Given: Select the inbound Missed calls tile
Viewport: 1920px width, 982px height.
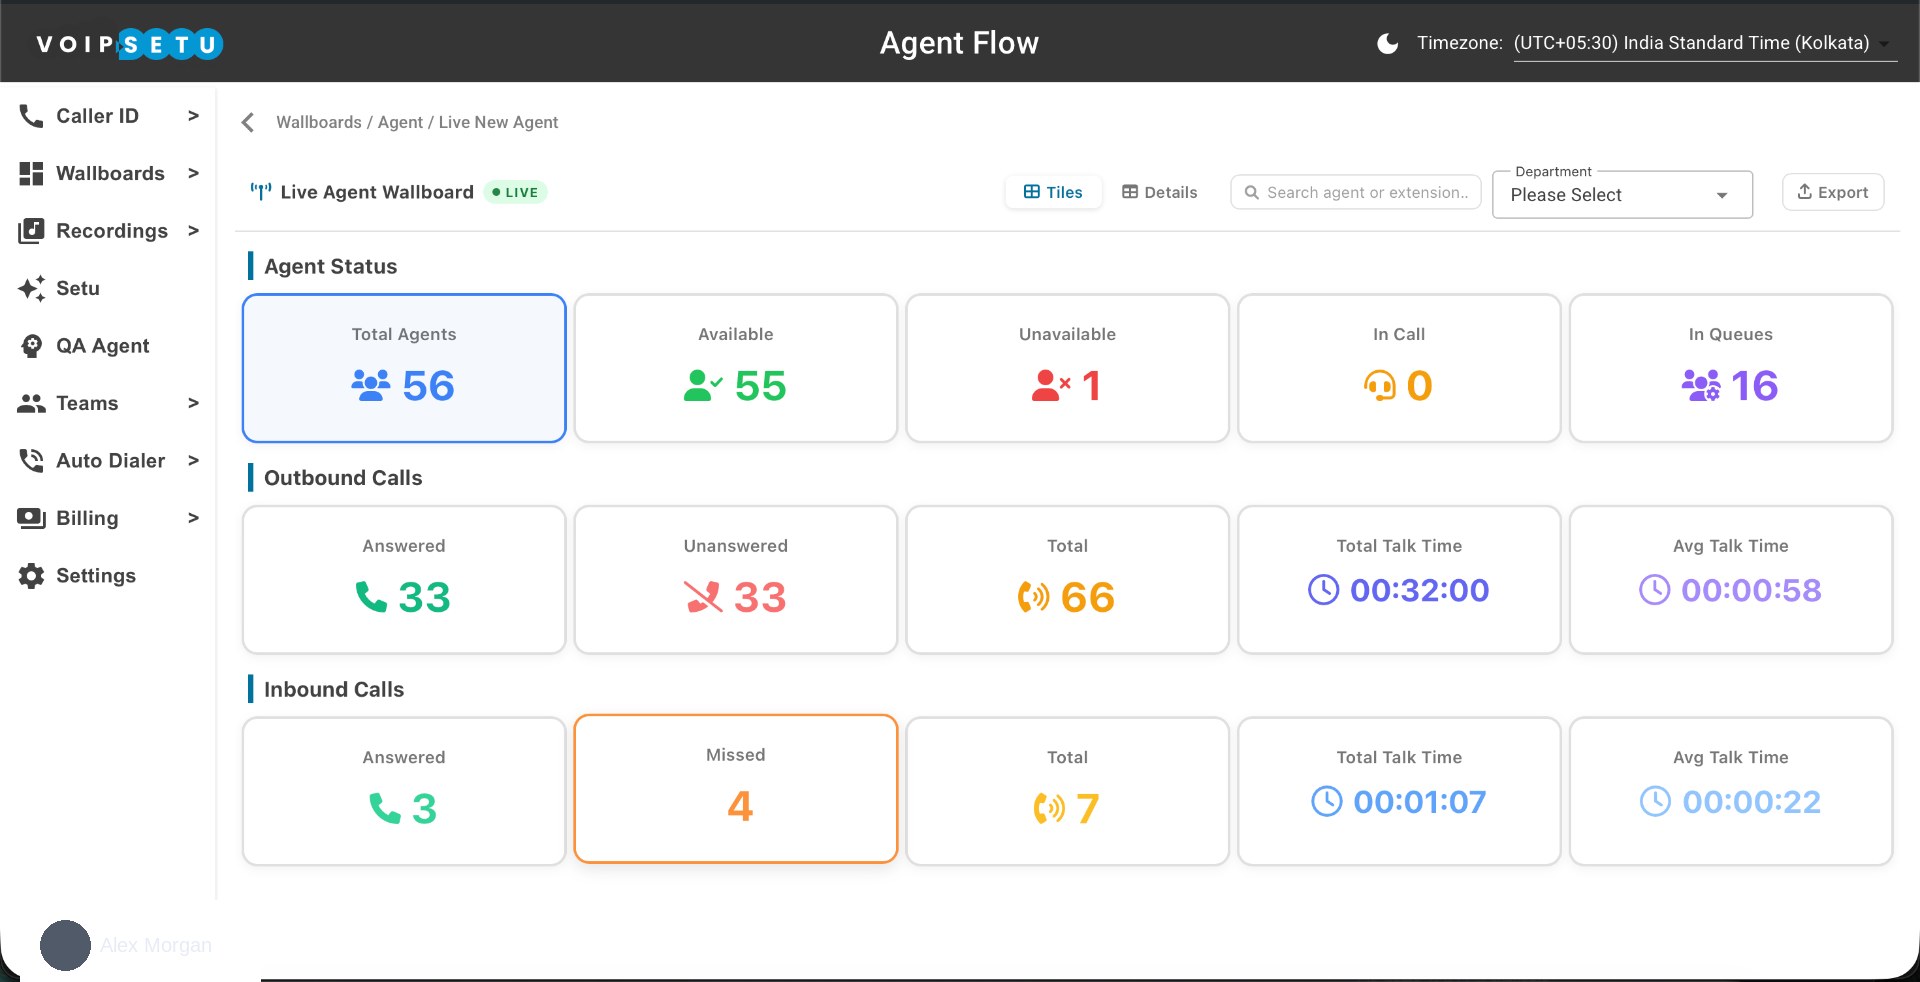Looking at the screenshot, I should point(736,789).
